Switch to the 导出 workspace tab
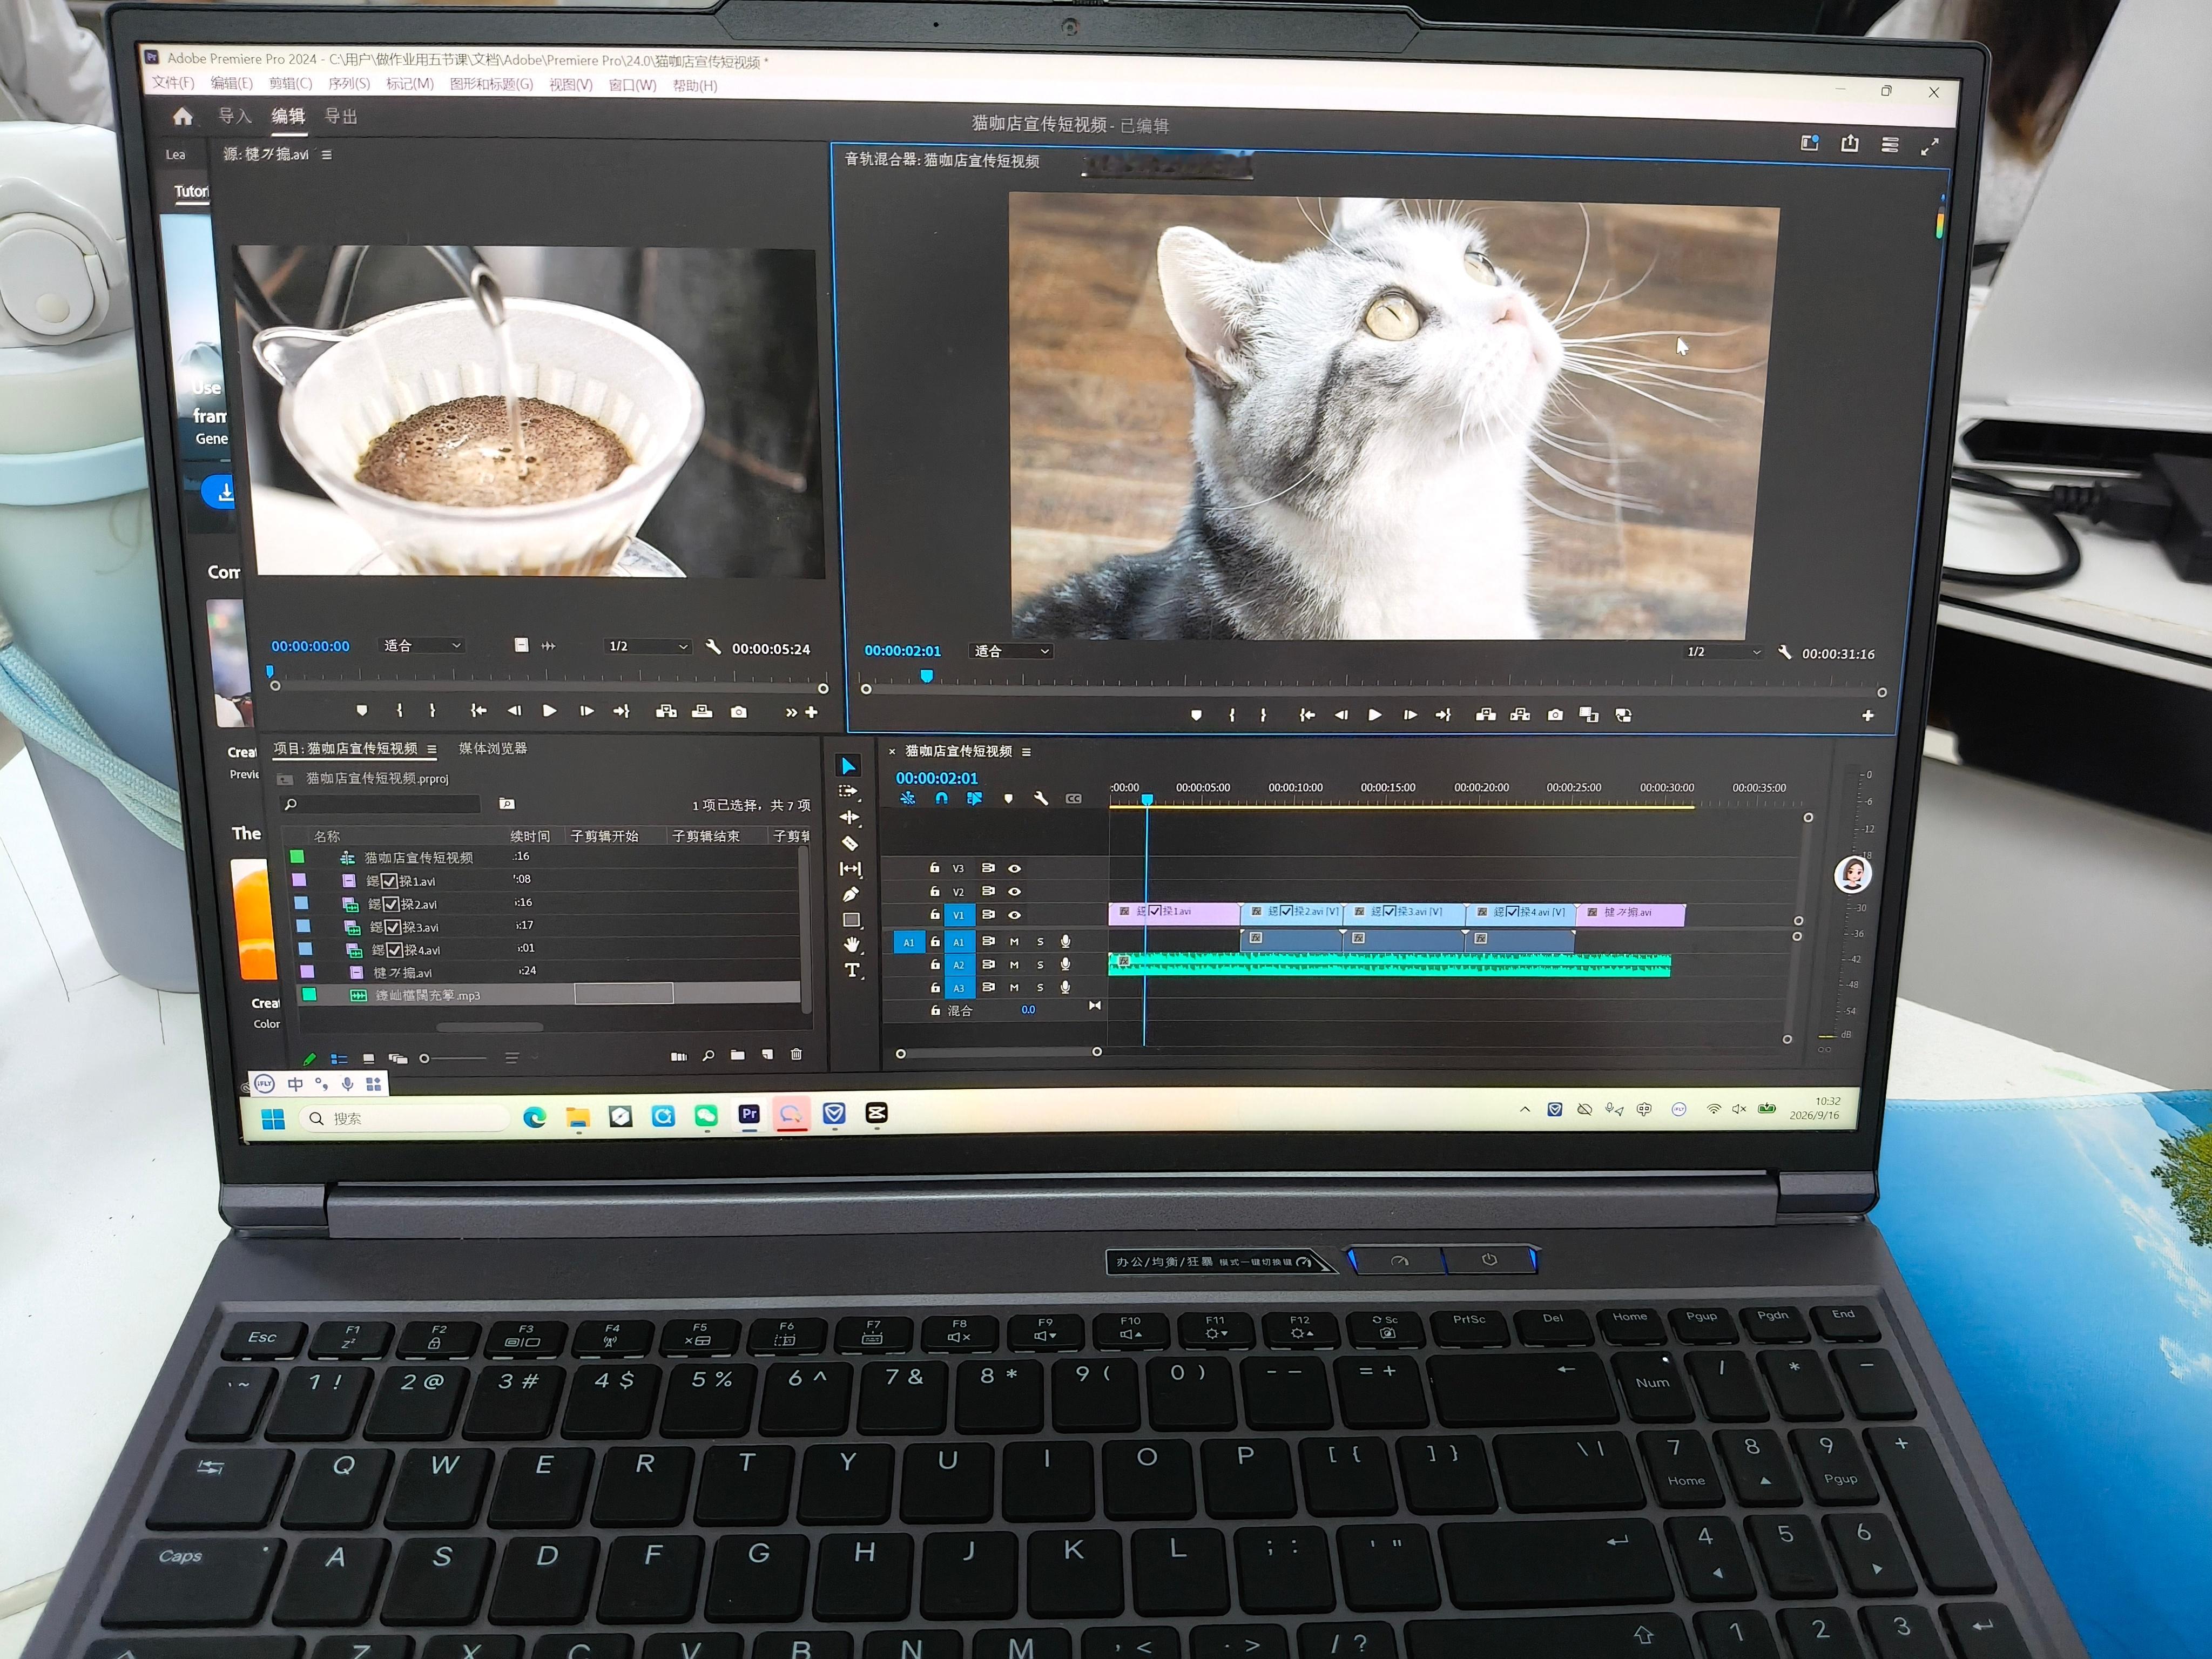Viewport: 2212px width, 1659px height. coord(341,117)
